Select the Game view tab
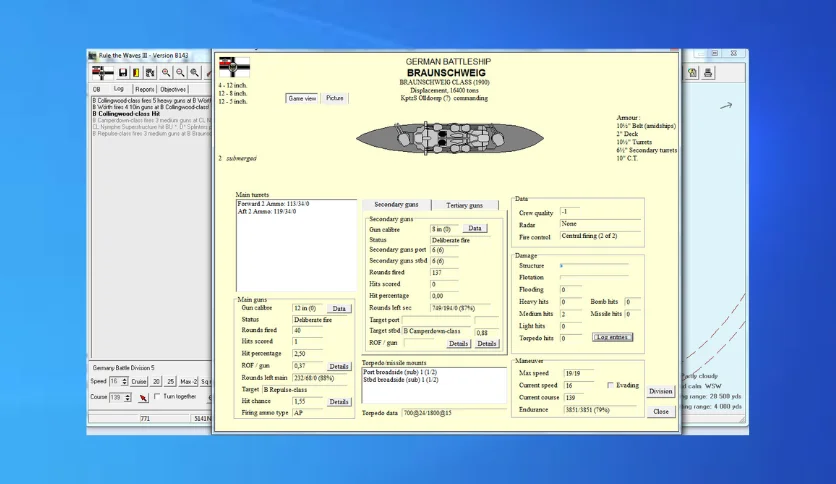This screenshot has height=484, width=836. click(x=302, y=99)
